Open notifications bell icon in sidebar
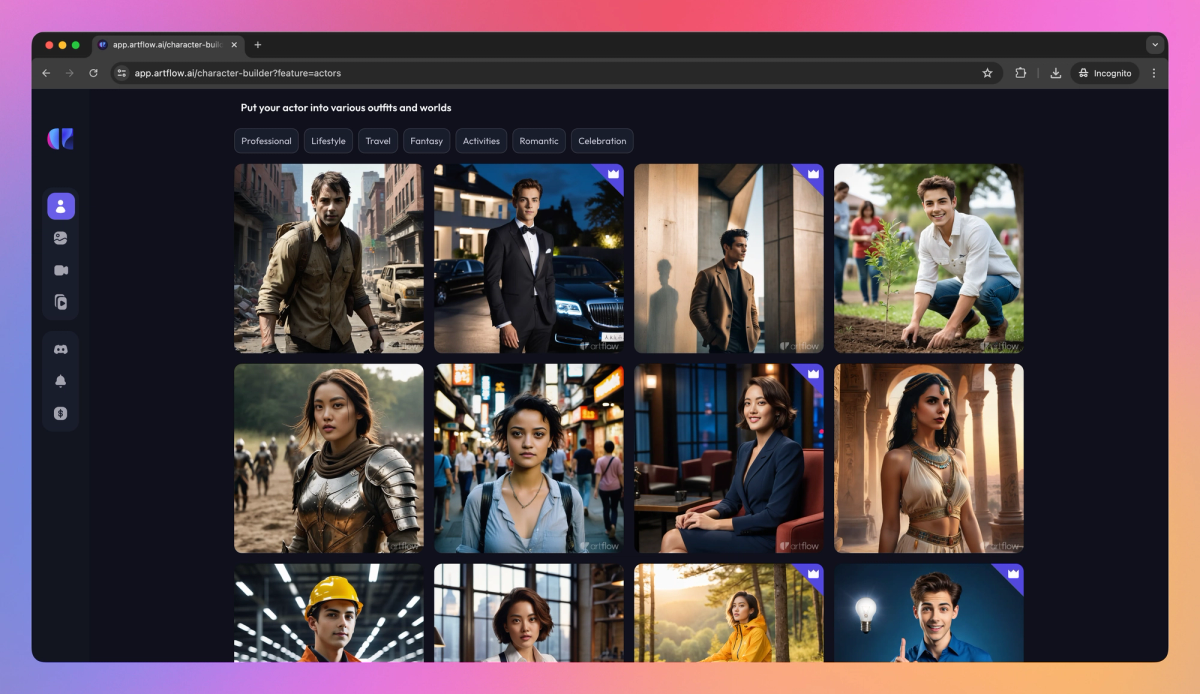This screenshot has height=694, width=1200. click(61, 381)
